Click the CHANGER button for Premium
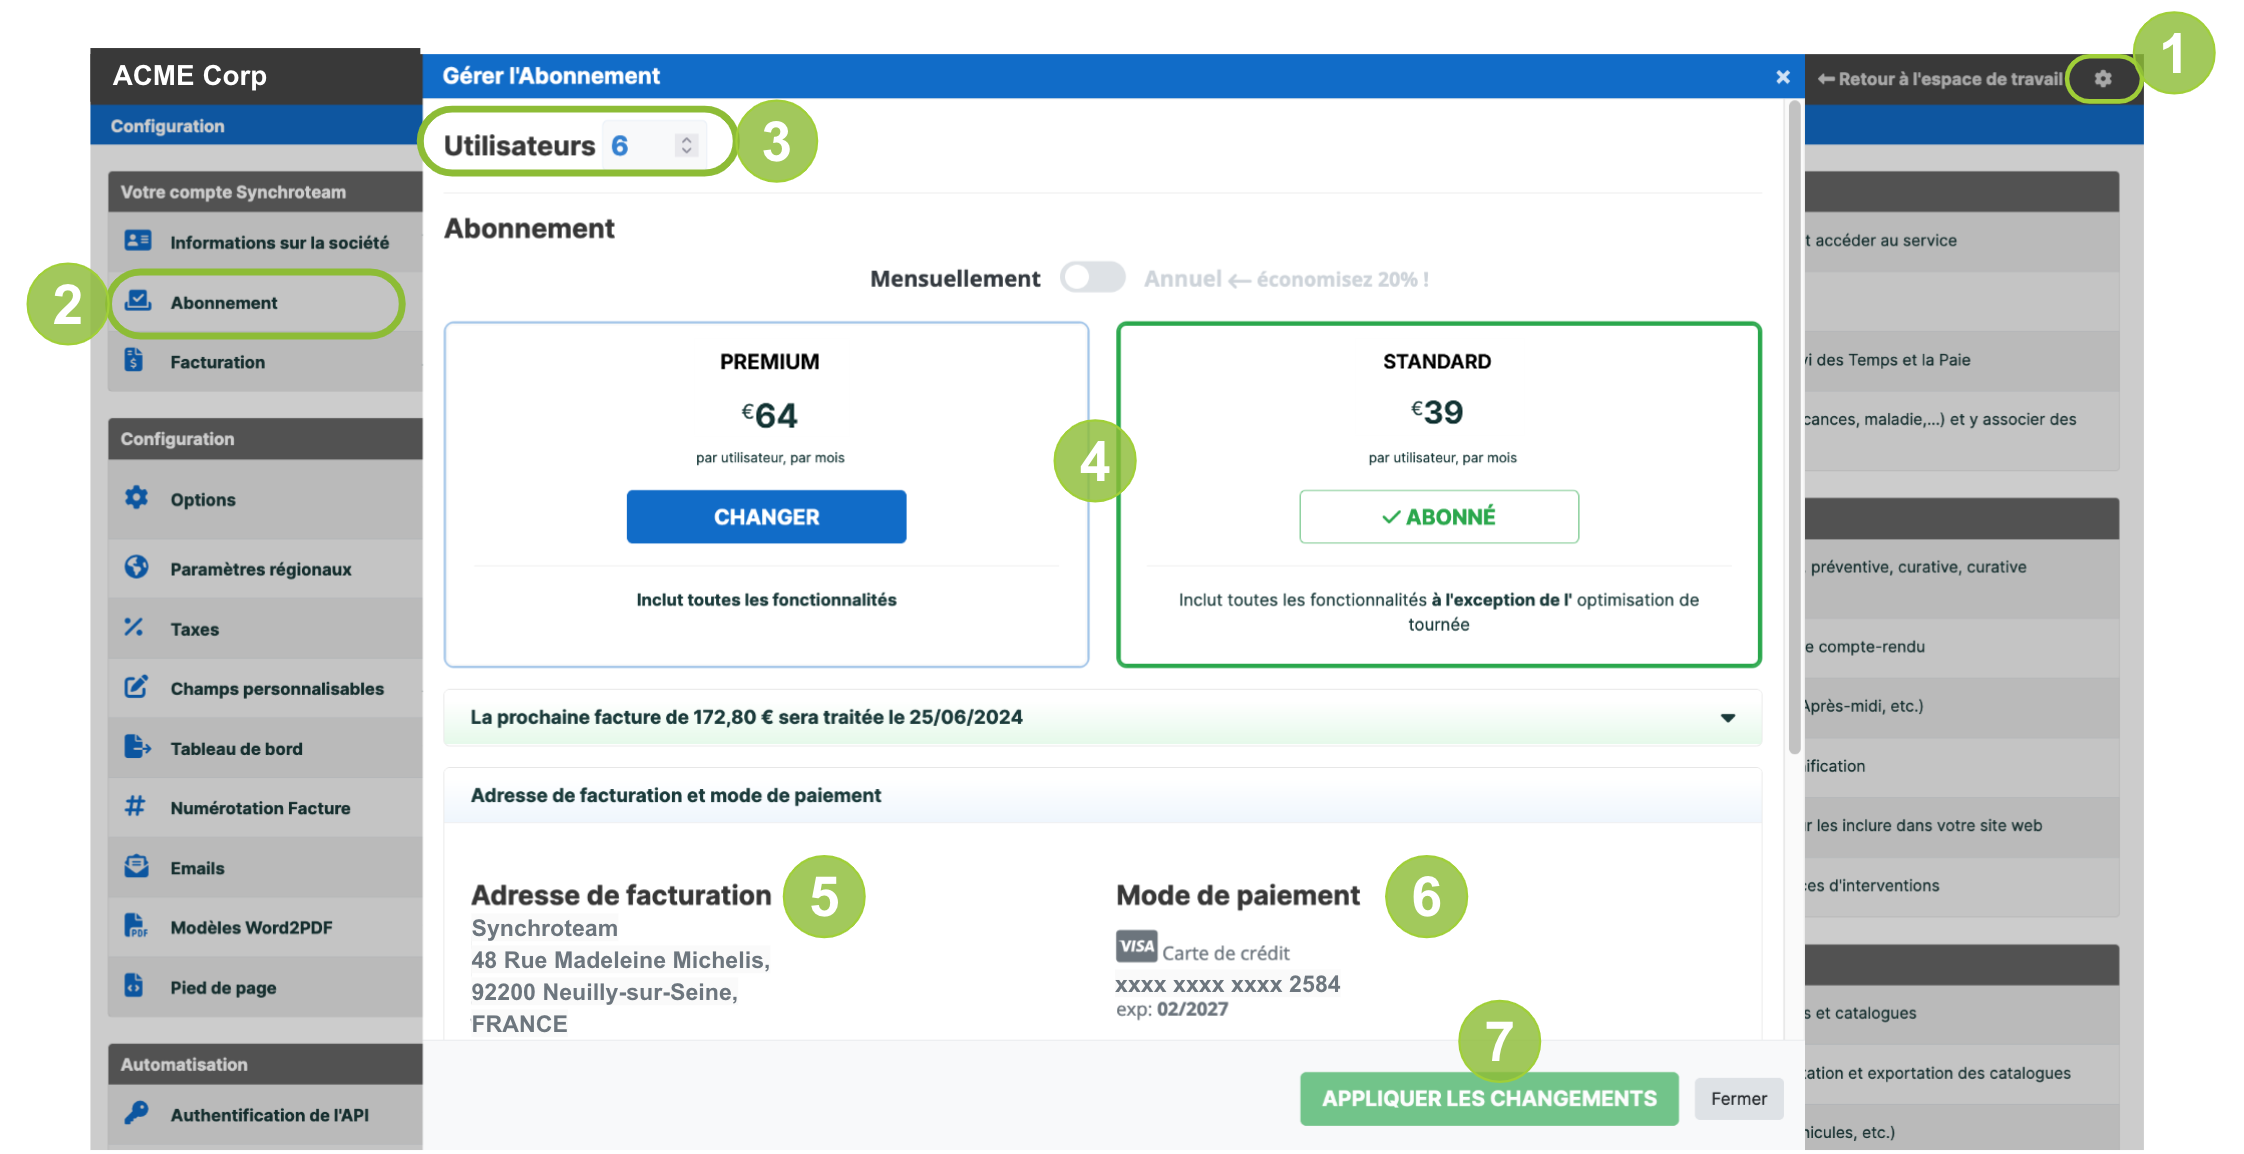The width and height of the screenshot is (2244, 1154). [x=766, y=517]
